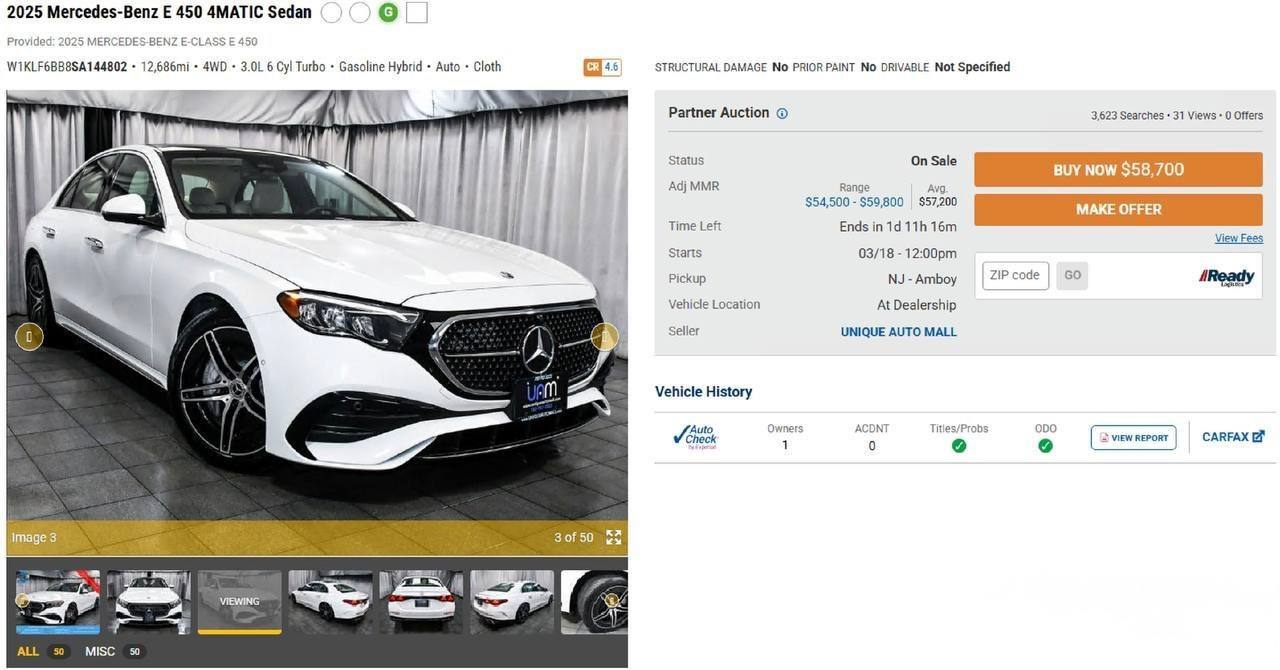The height and width of the screenshot is (670, 1280).
Task: Open the AutoCheck logo
Action: tap(695, 437)
